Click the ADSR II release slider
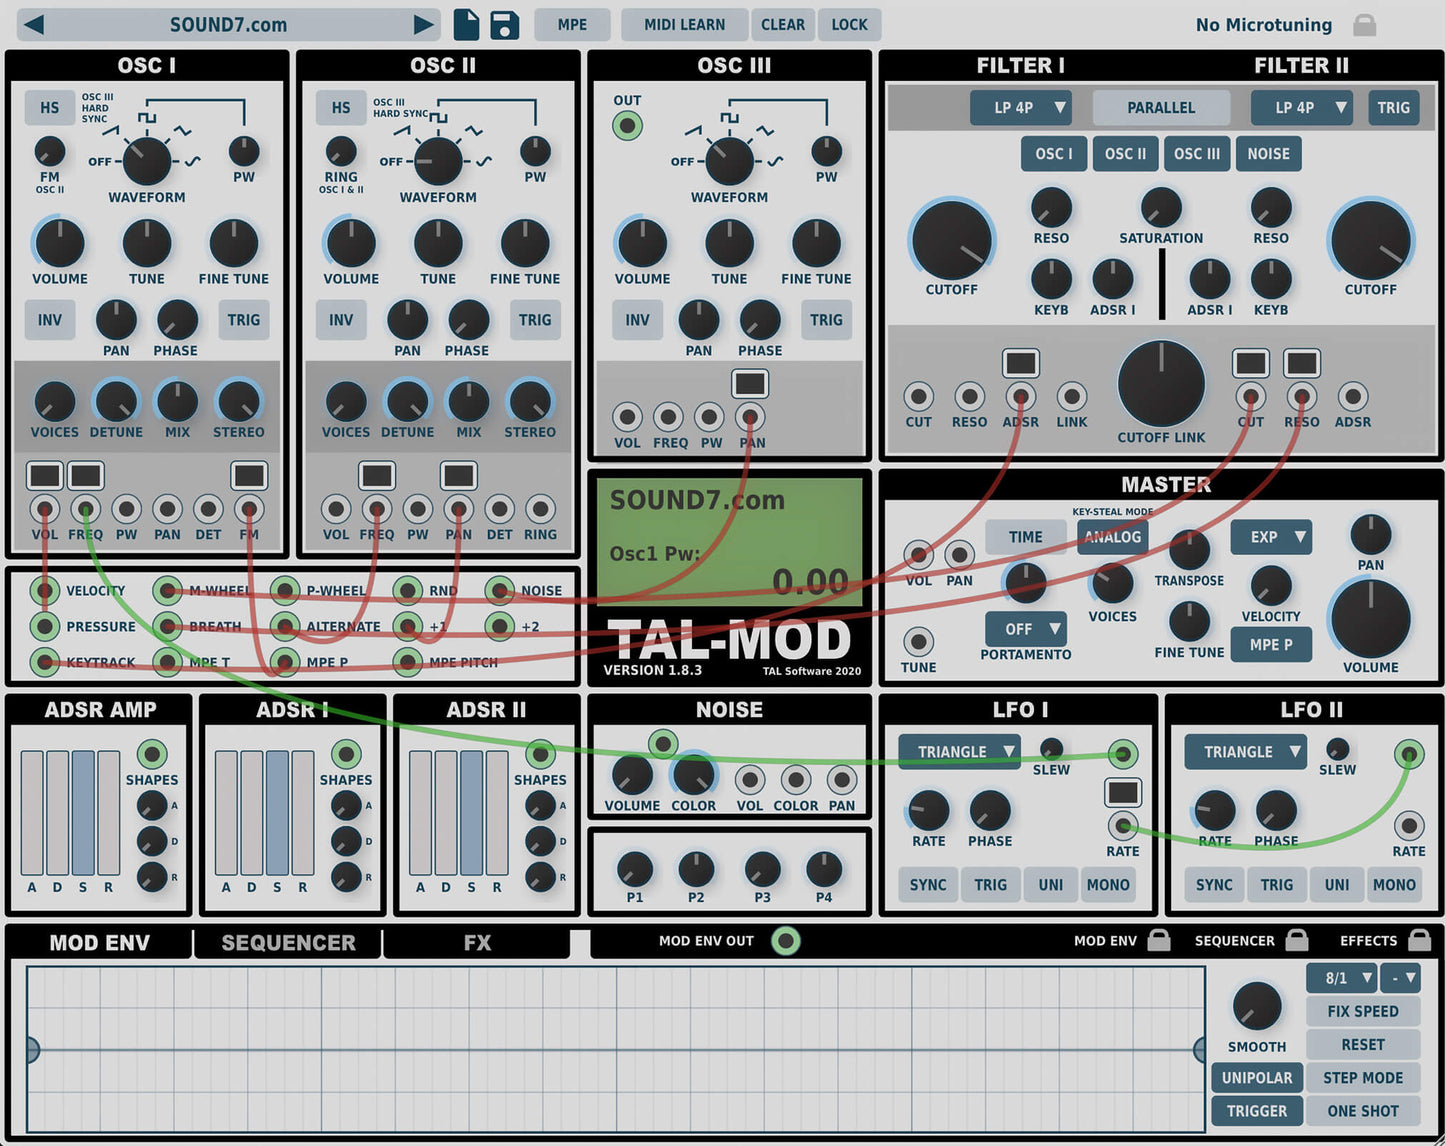This screenshot has width=1445, height=1146. [x=497, y=813]
